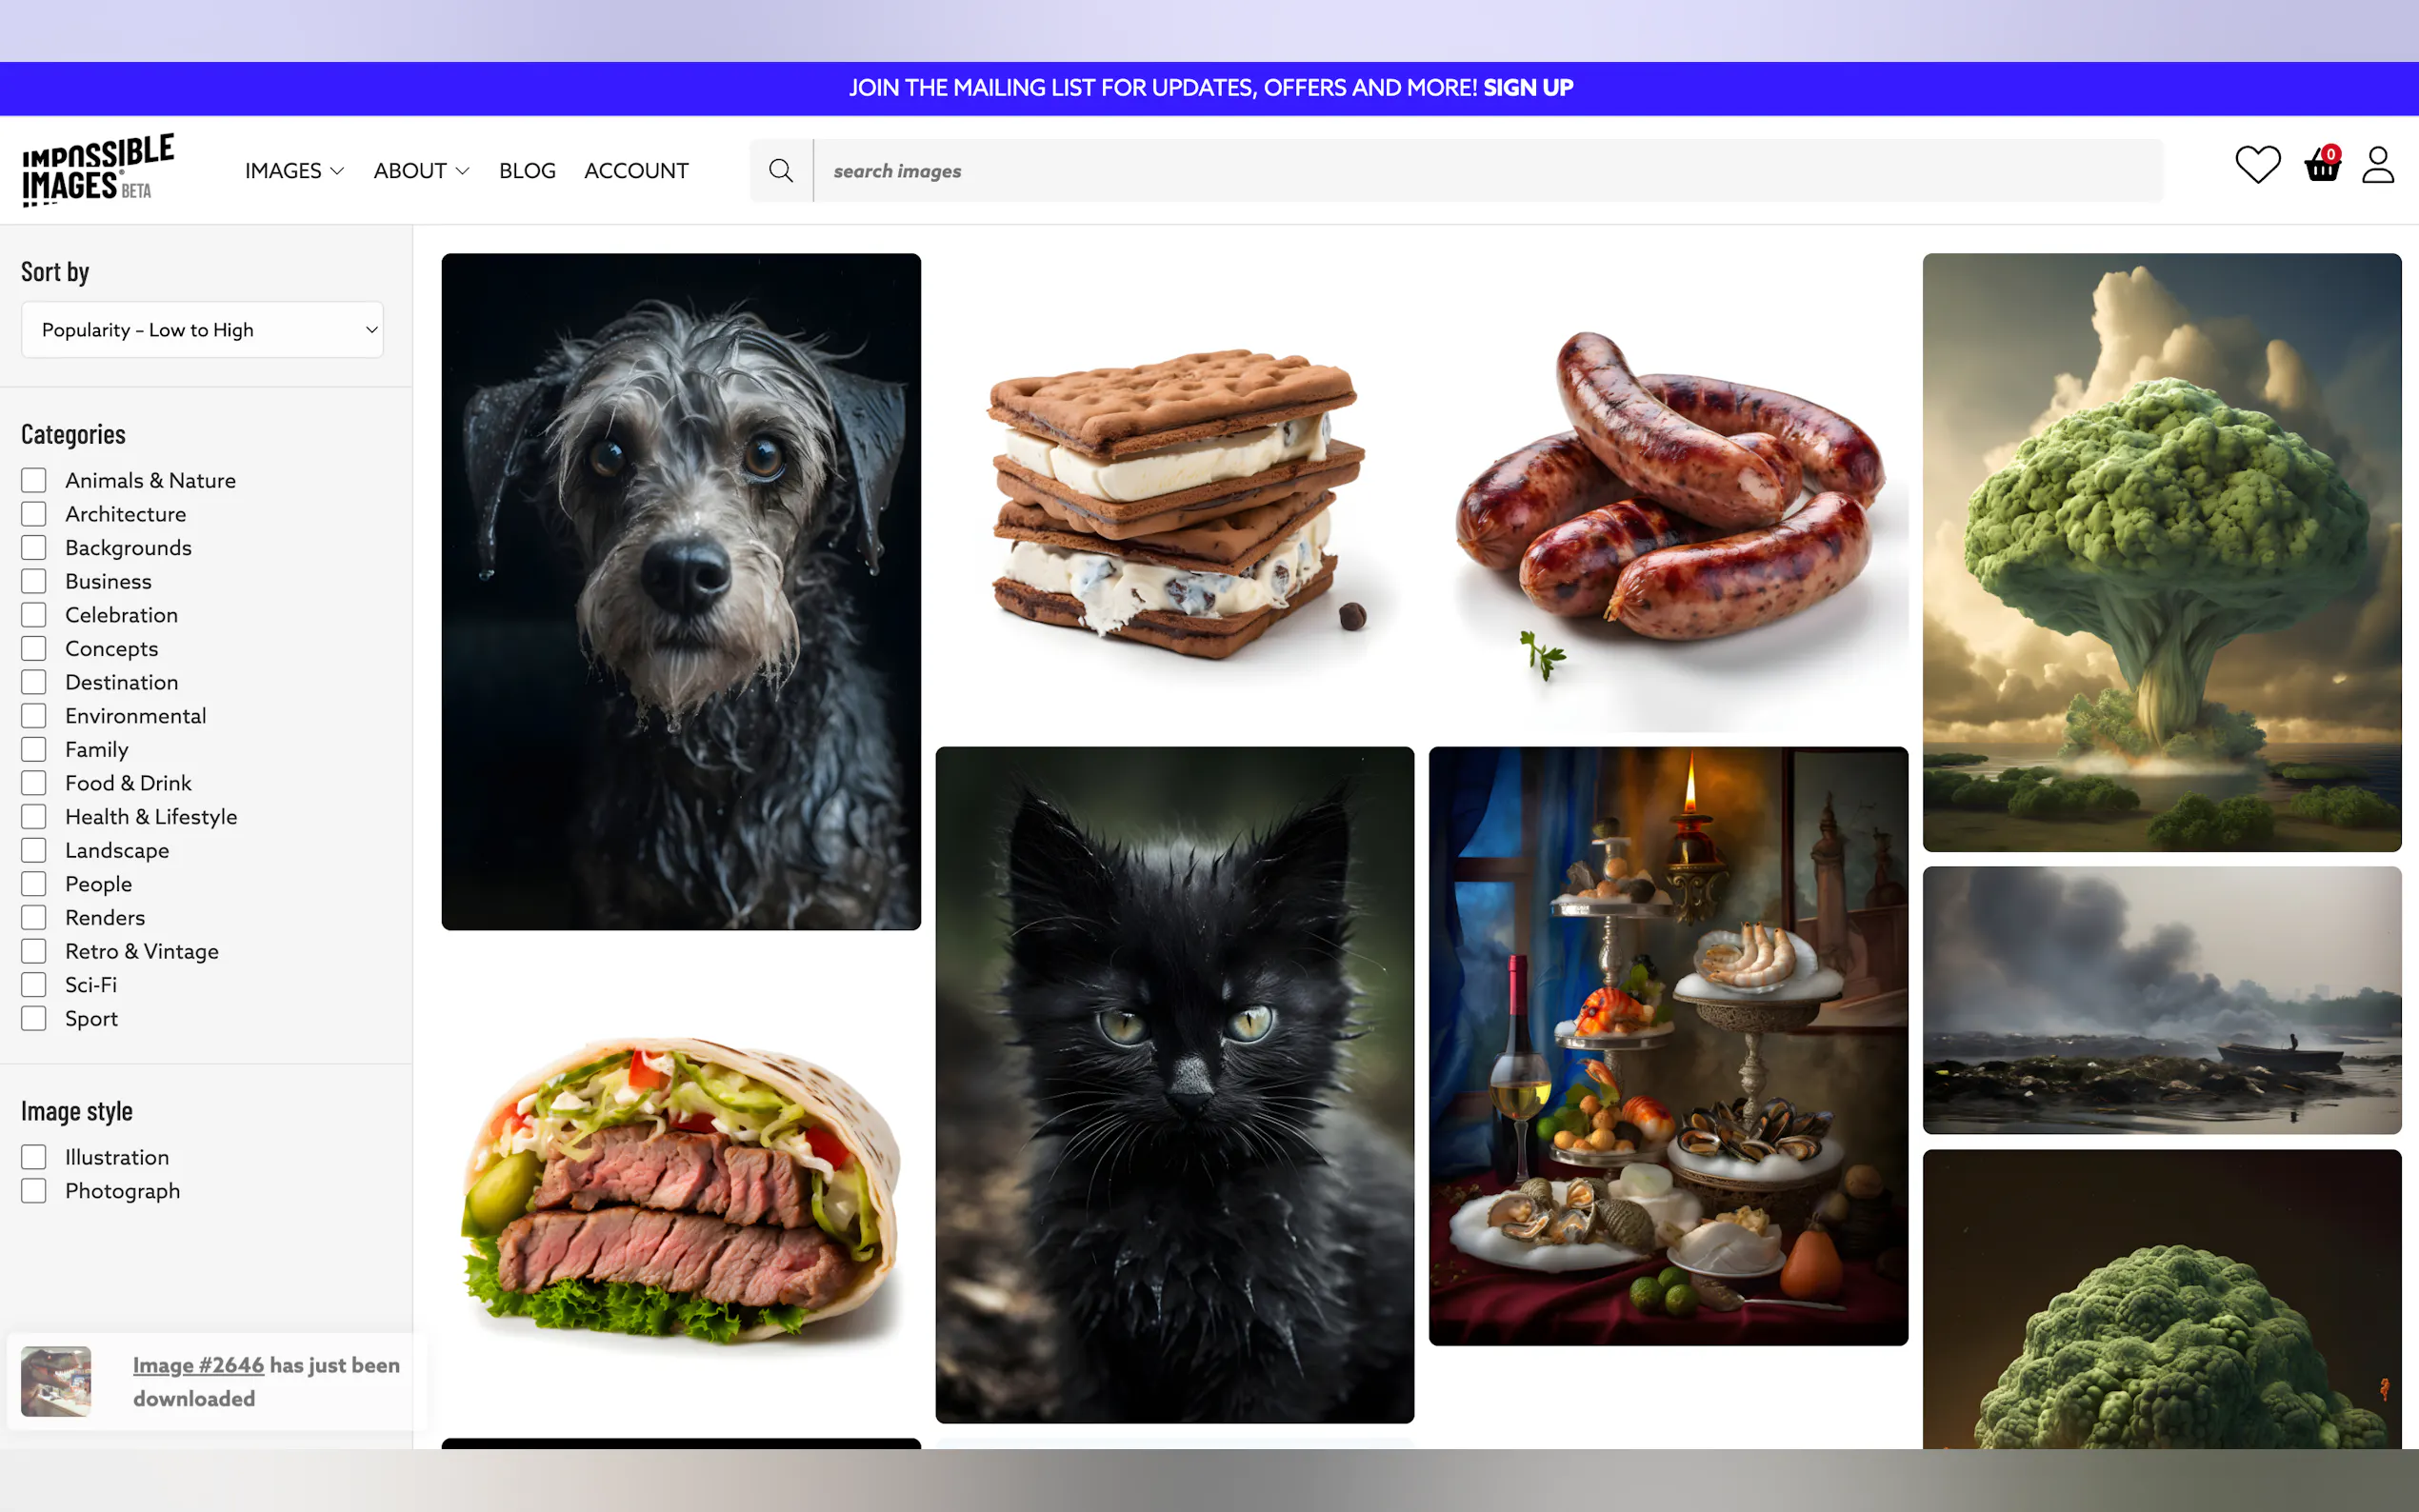This screenshot has width=2419, height=1512.
Task: Enable the Sci-Fi category checkbox
Action: (34, 984)
